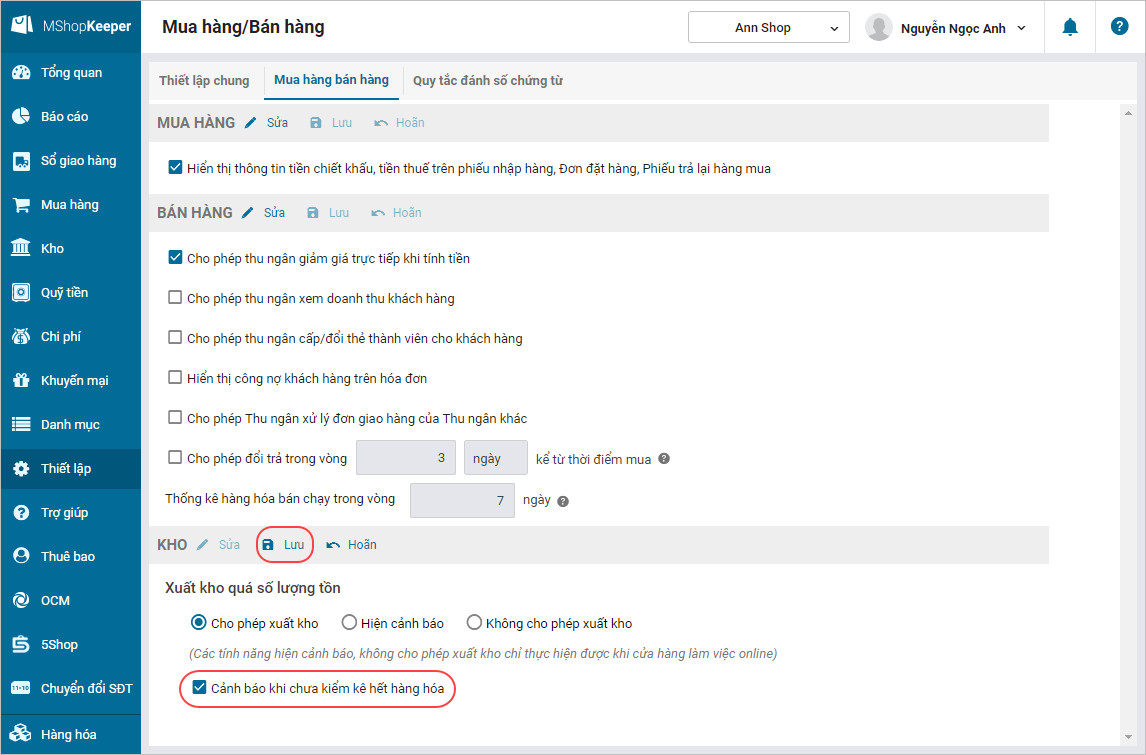Click Sửa in KHO section

point(229,545)
